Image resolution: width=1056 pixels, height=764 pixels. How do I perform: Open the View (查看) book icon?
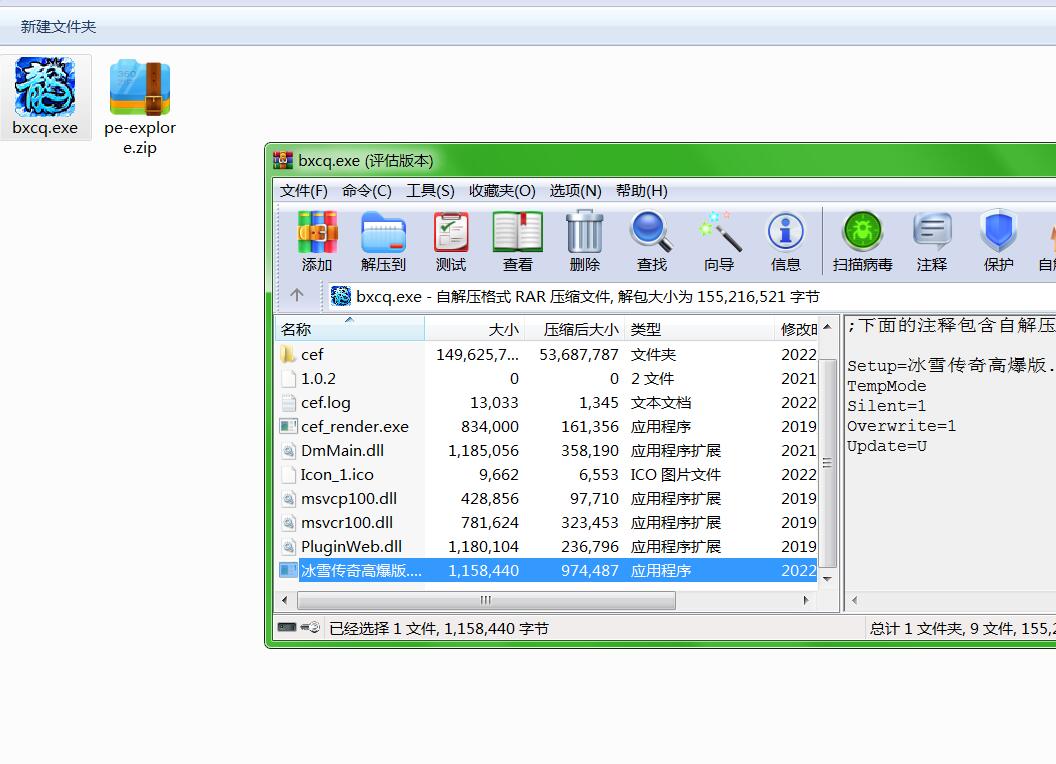click(518, 241)
